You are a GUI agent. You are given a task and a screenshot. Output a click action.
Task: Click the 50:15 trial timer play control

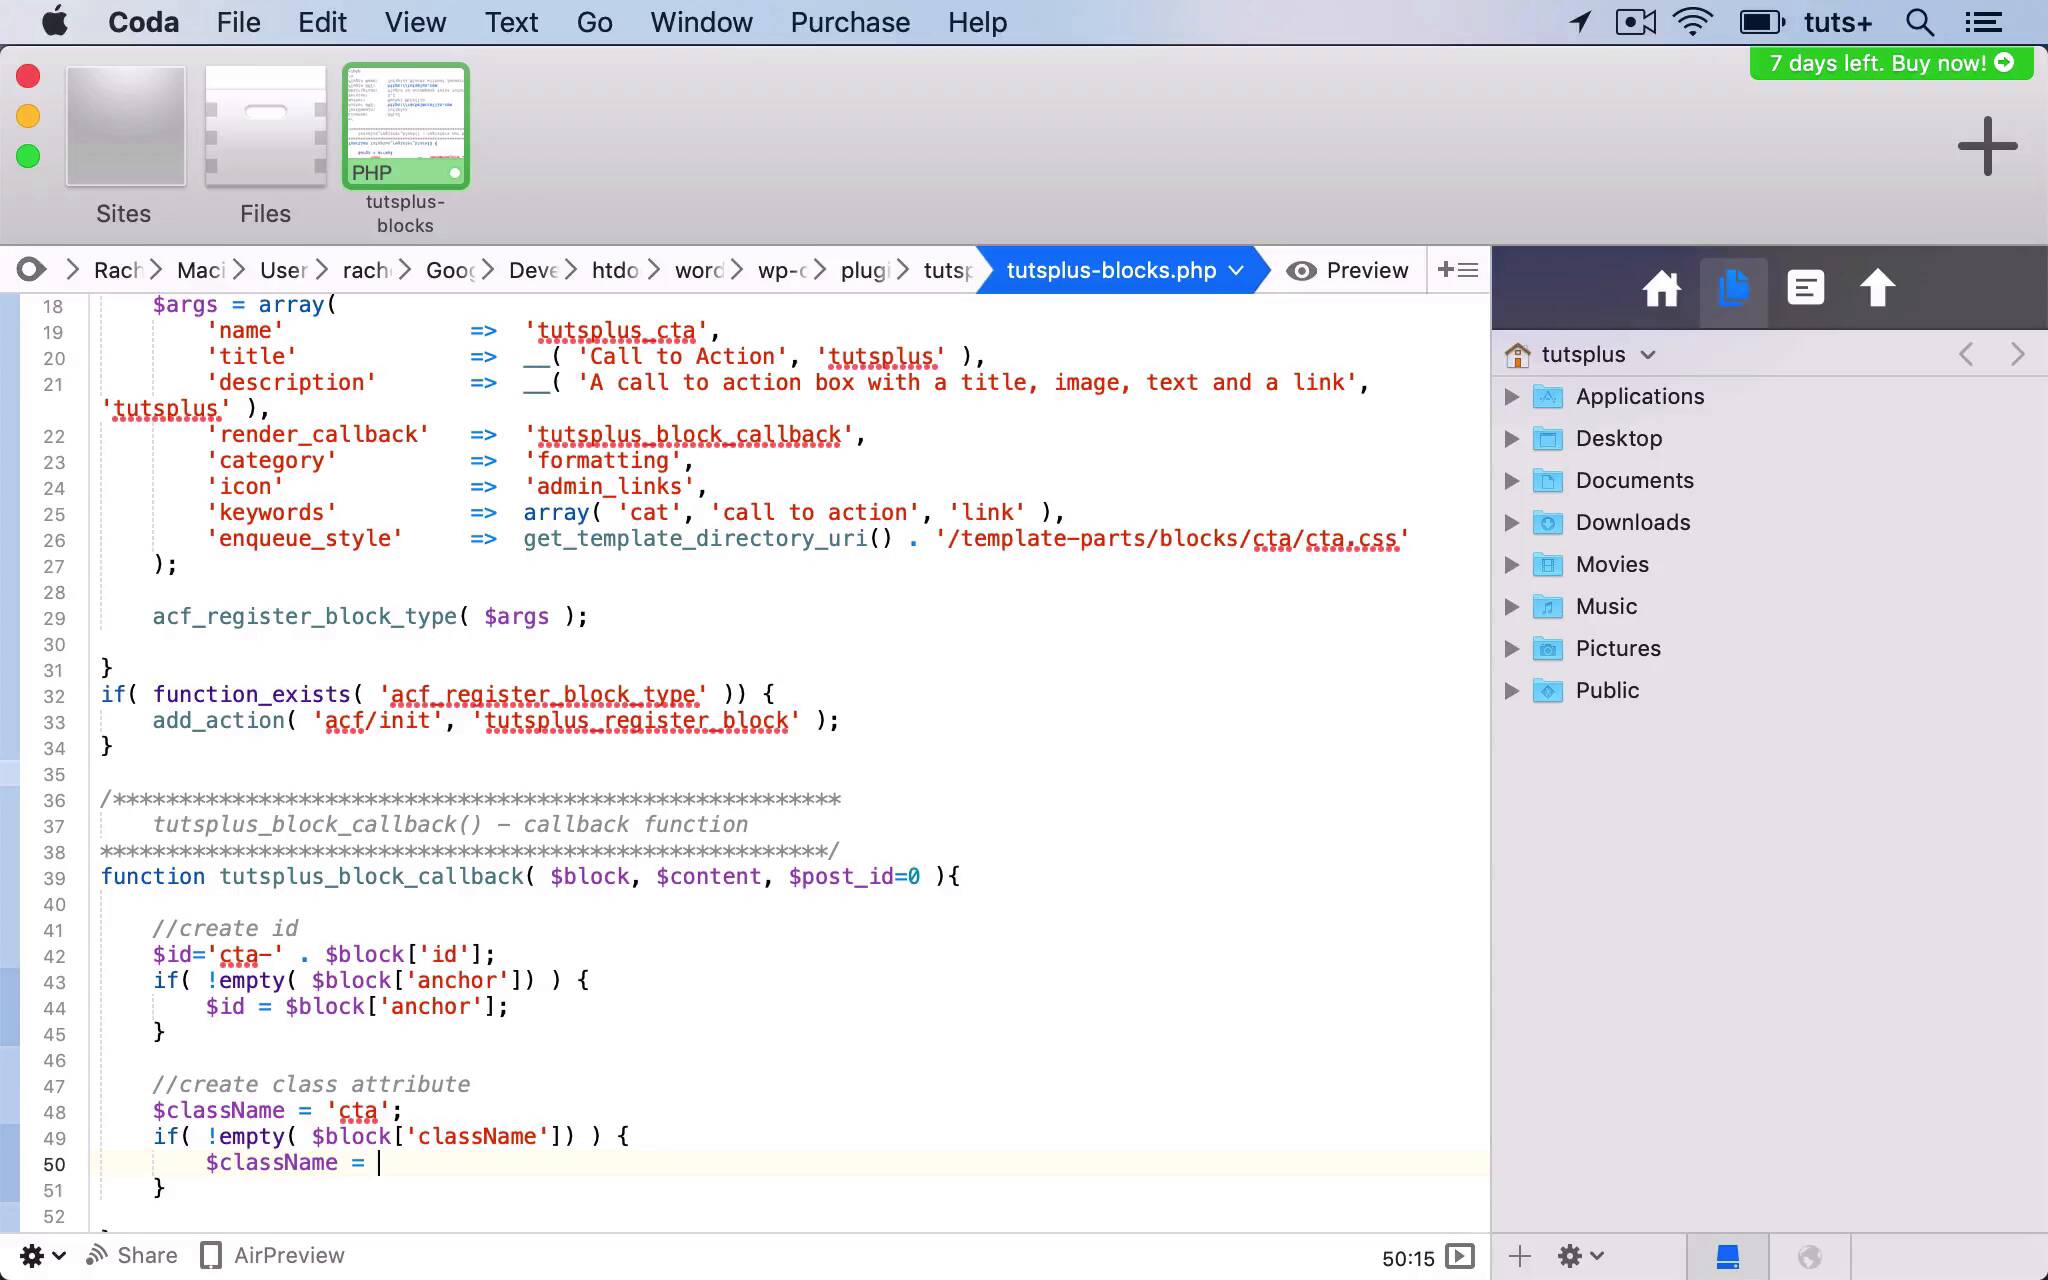click(1461, 1258)
